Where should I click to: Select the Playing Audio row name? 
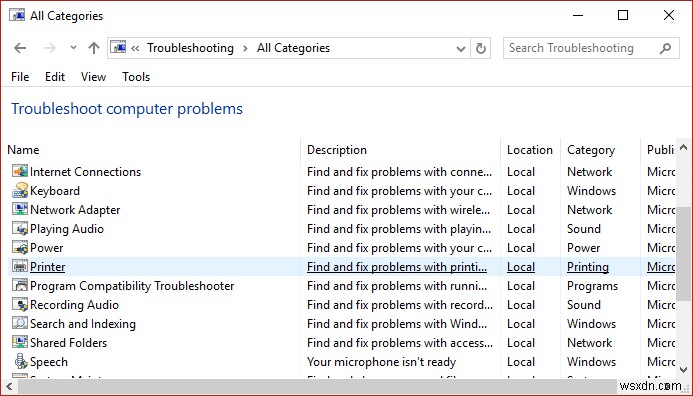click(x=67, y=228)
